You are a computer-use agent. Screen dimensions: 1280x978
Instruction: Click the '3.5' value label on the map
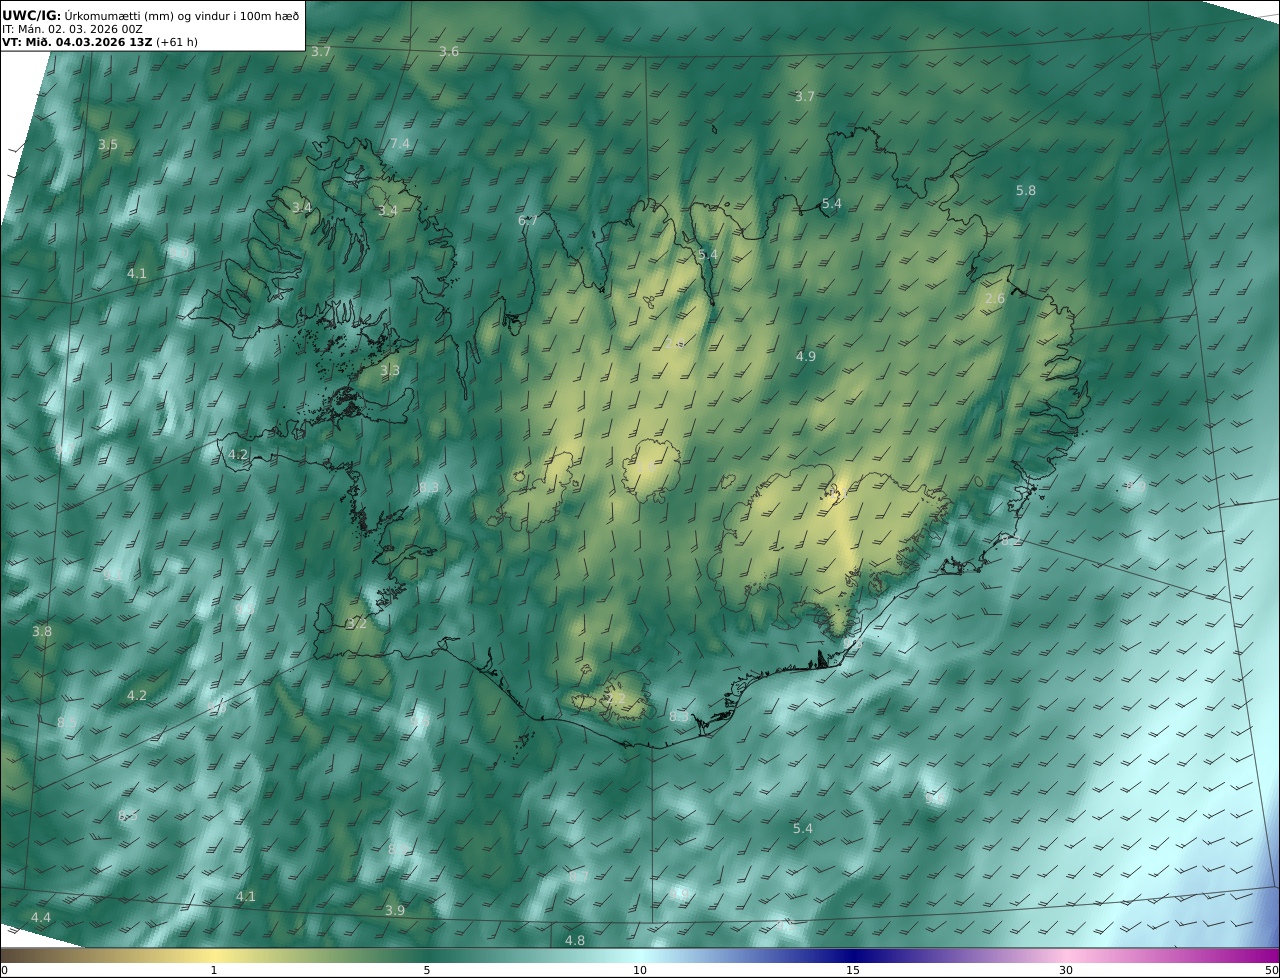[108, 145]
